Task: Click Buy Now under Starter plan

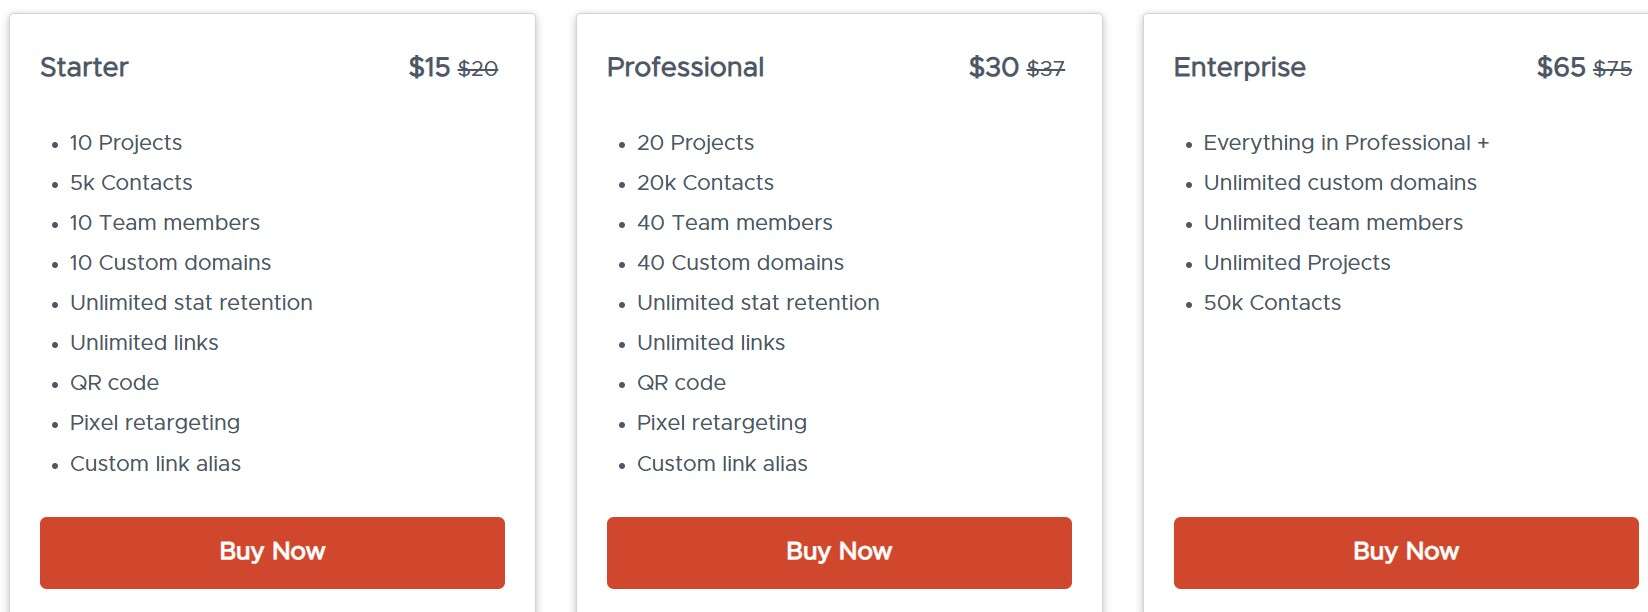Action: coord(272,552)
